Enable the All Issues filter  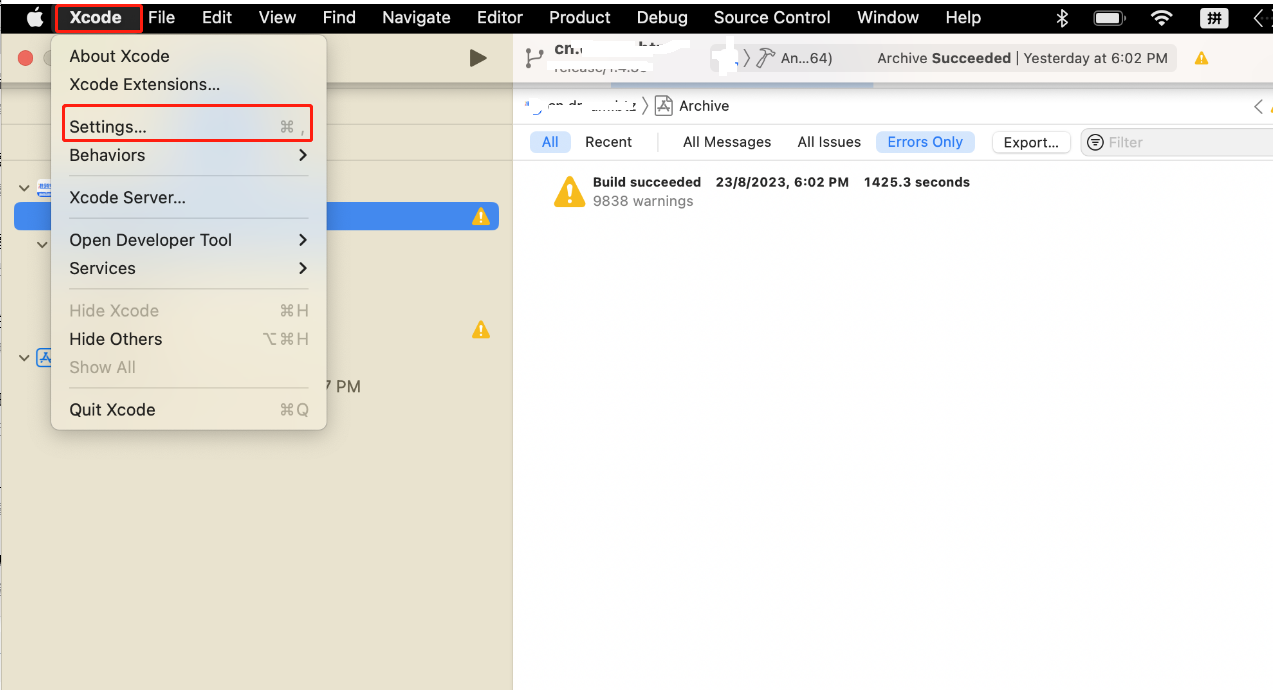coord(829,142)
